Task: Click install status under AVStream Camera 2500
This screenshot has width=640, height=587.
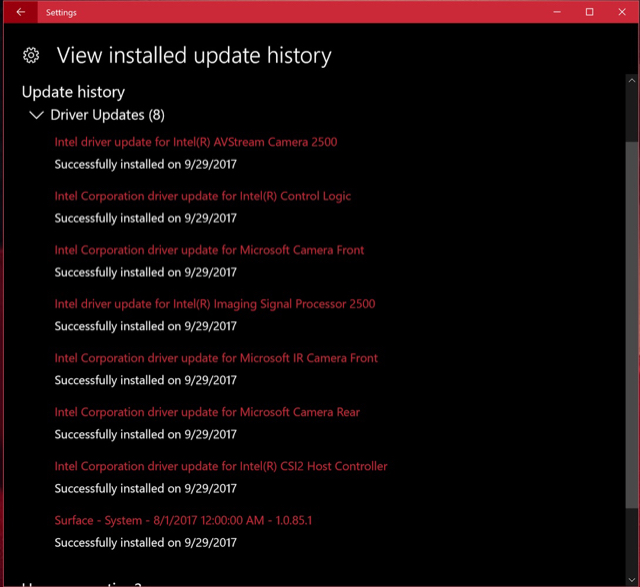Action: 146,165
